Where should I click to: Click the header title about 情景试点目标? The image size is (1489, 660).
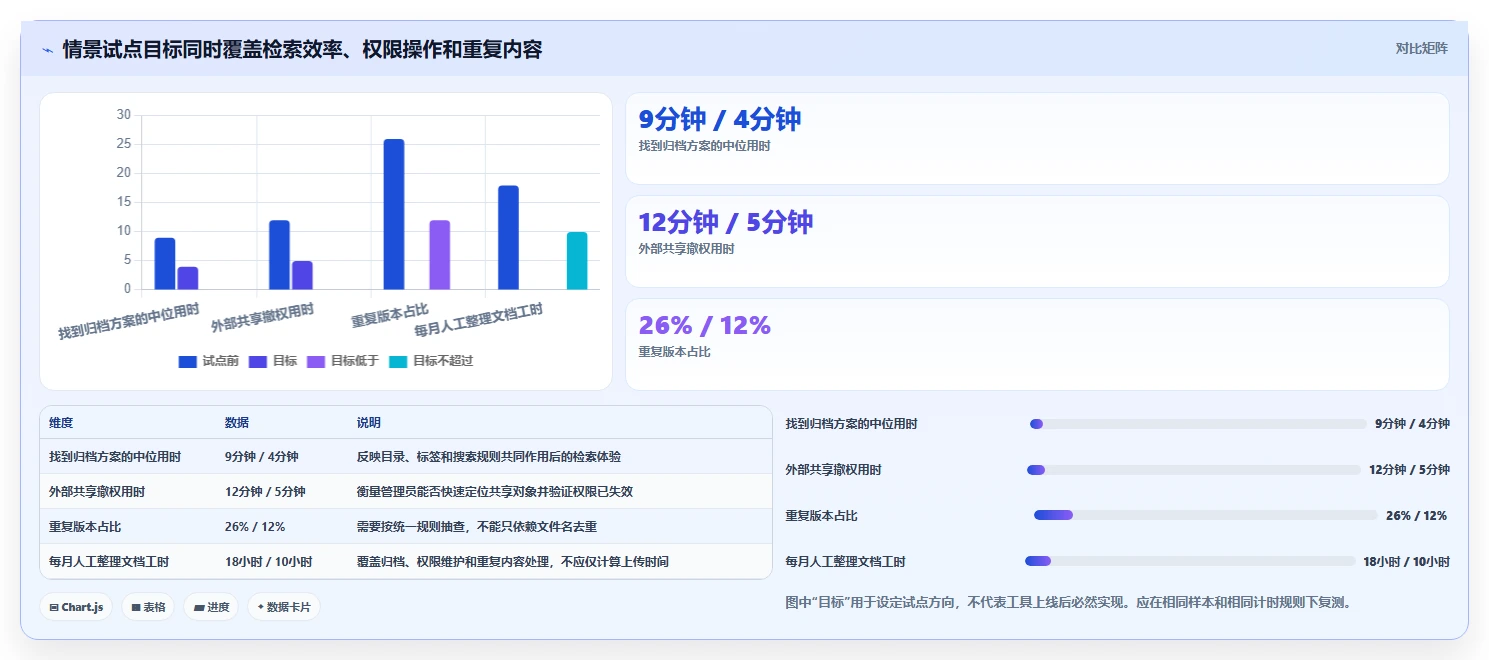pos(302,49)
